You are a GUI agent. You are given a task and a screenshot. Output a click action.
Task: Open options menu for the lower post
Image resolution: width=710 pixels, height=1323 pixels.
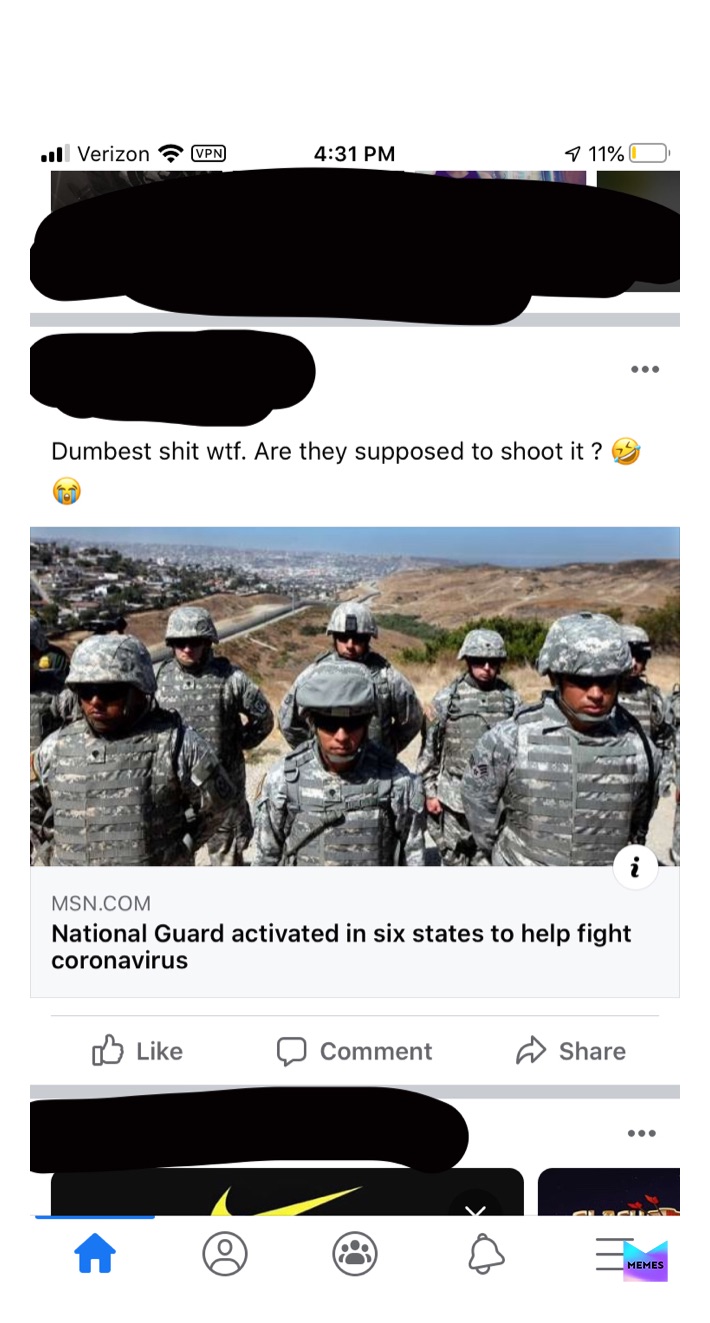click(x=641, y=1133)
